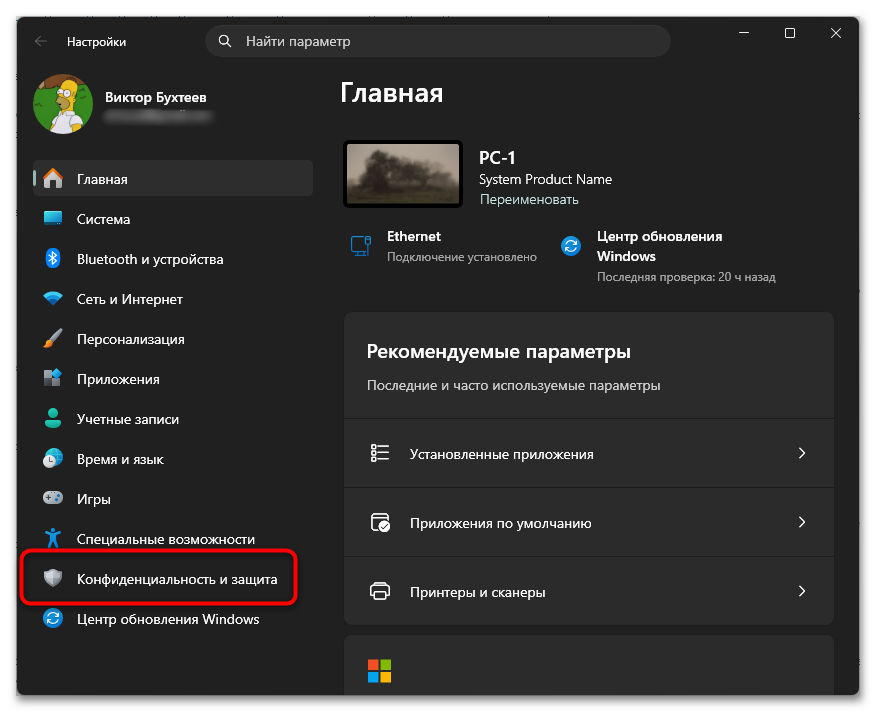Open Принтеры и сканеры row
Screen dimensions: 876x712
click(x=589, y=591)
